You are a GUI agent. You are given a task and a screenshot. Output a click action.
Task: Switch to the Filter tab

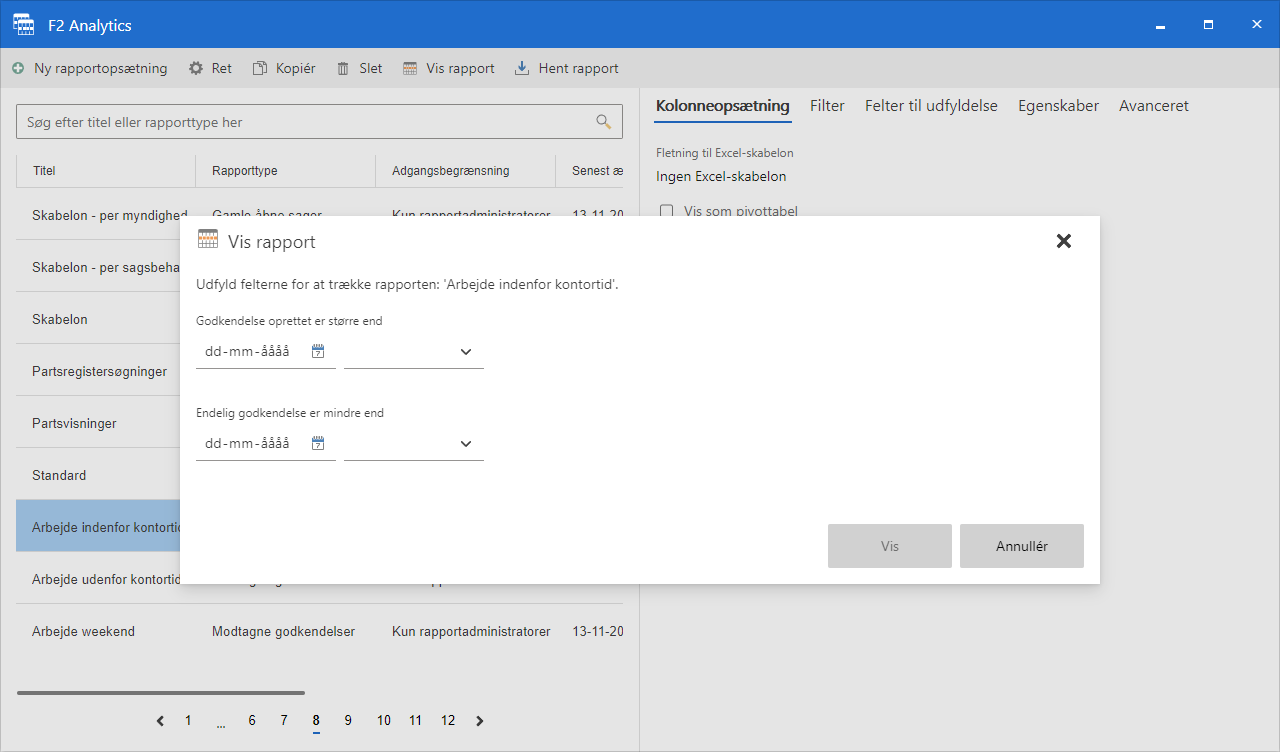pyautogui.click(x=827, y=106)
